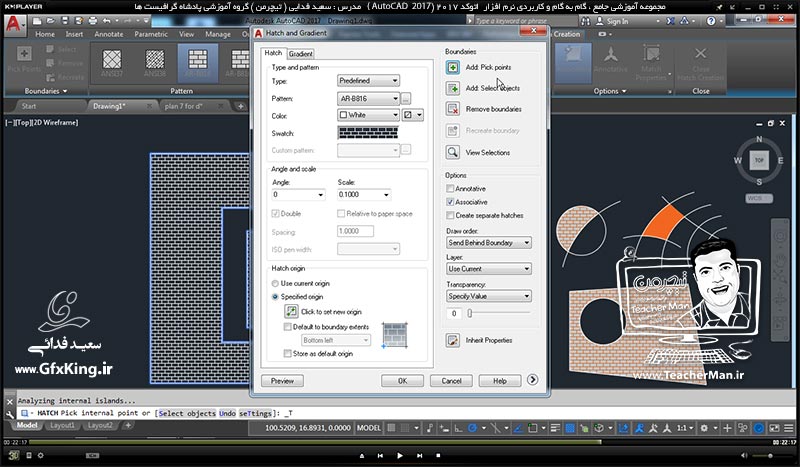Click the Undo arrow in quick access toolbar
The image size is (800, 467).
(106, 21)
